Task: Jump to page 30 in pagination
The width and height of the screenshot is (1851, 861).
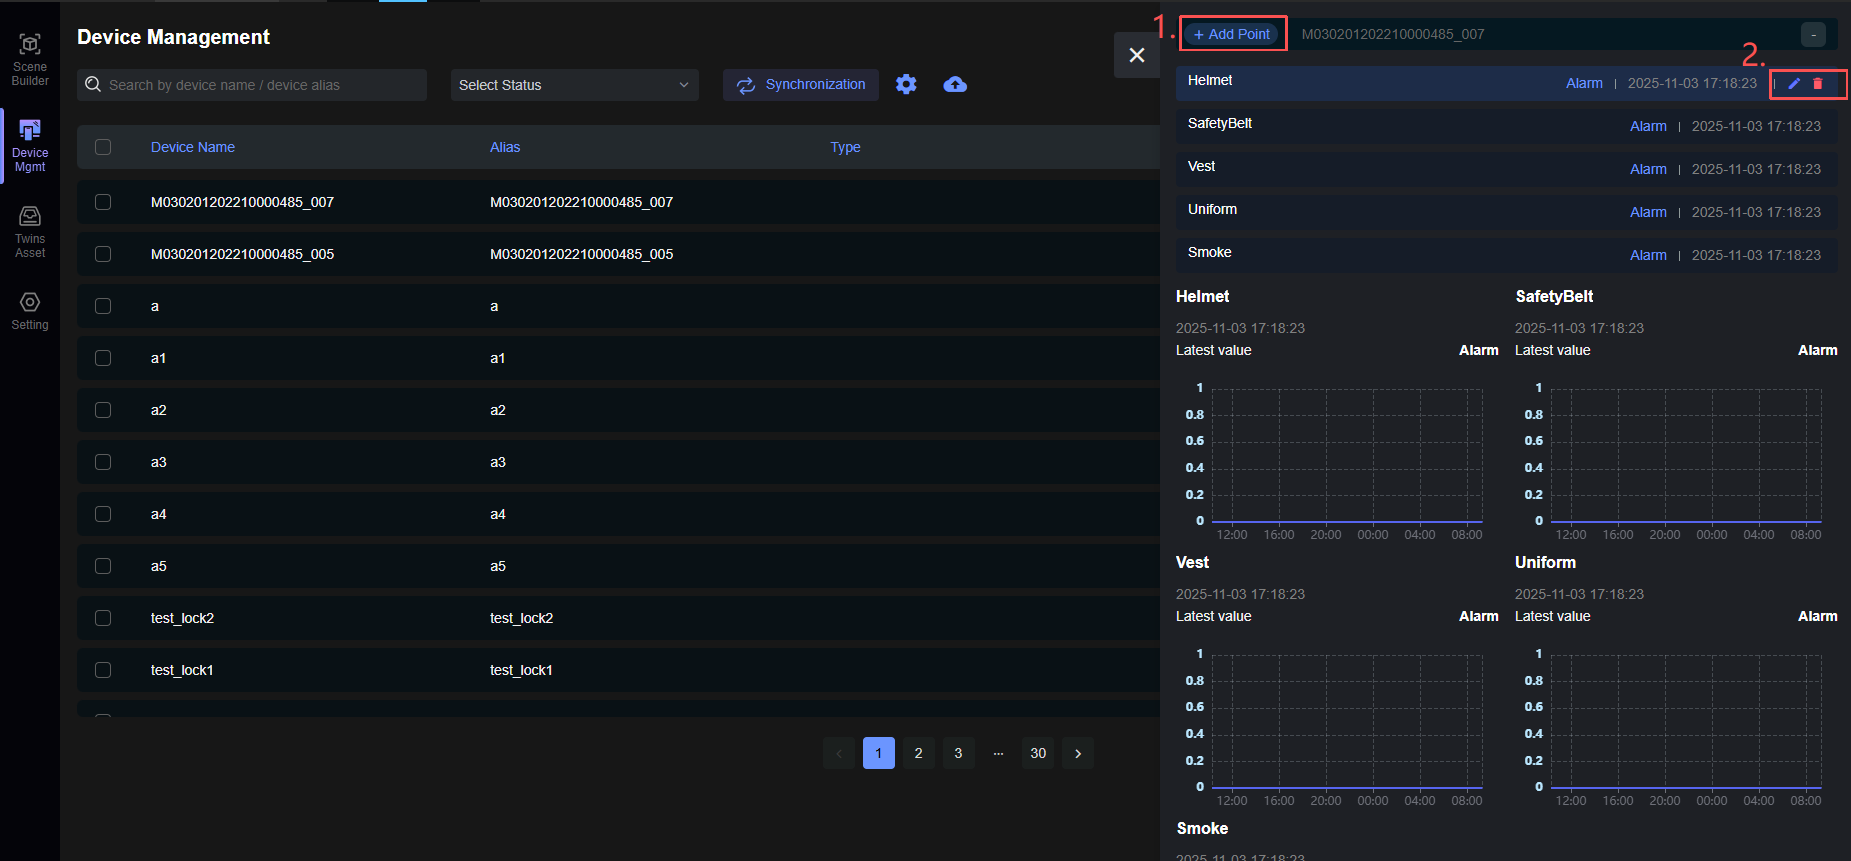Action: click(x=1038, y=753)
